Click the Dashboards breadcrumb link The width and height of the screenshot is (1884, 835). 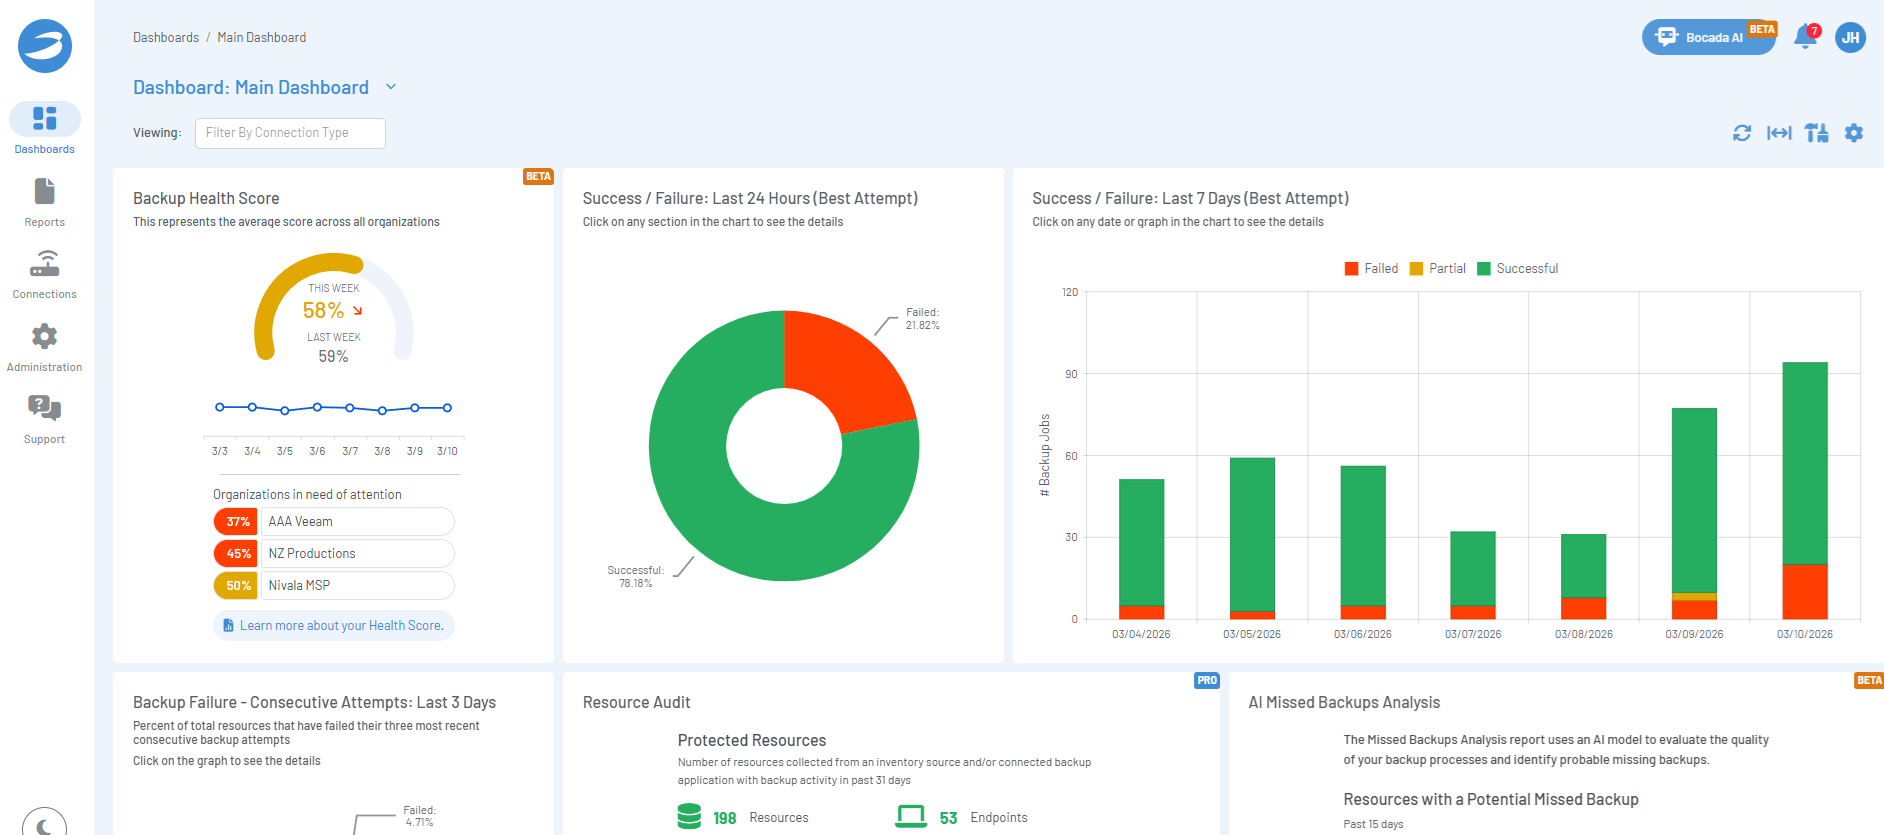click(166, 38)
